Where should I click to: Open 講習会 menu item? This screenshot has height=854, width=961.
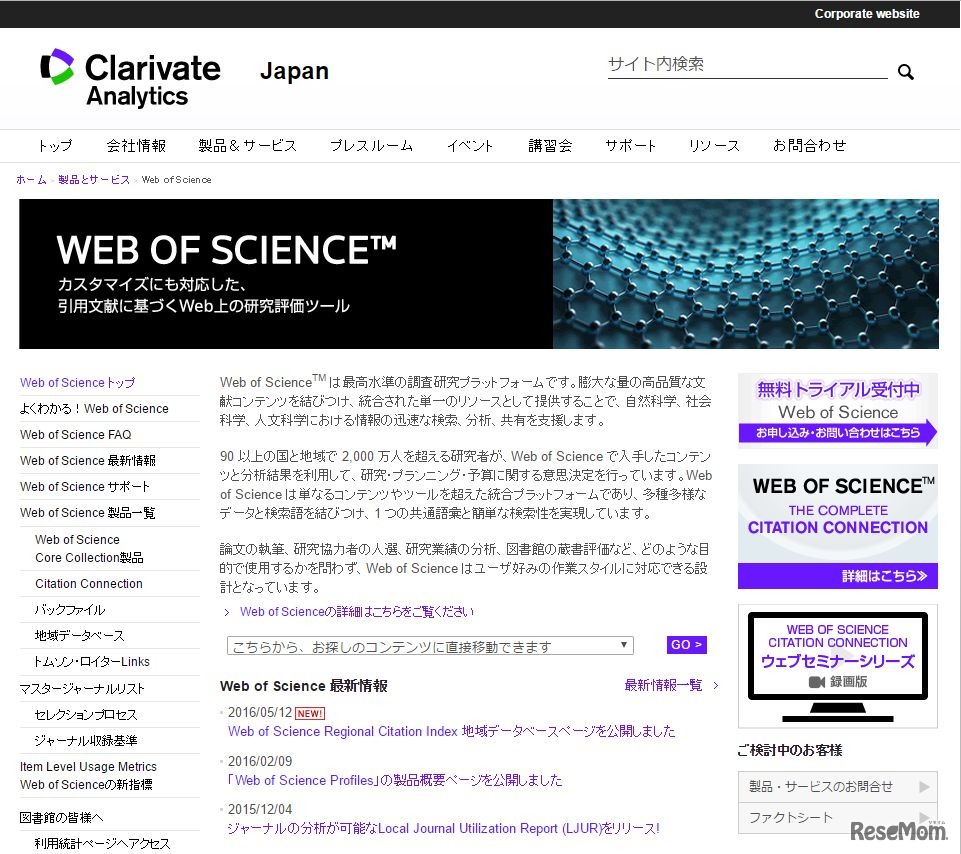click(550, 146)
